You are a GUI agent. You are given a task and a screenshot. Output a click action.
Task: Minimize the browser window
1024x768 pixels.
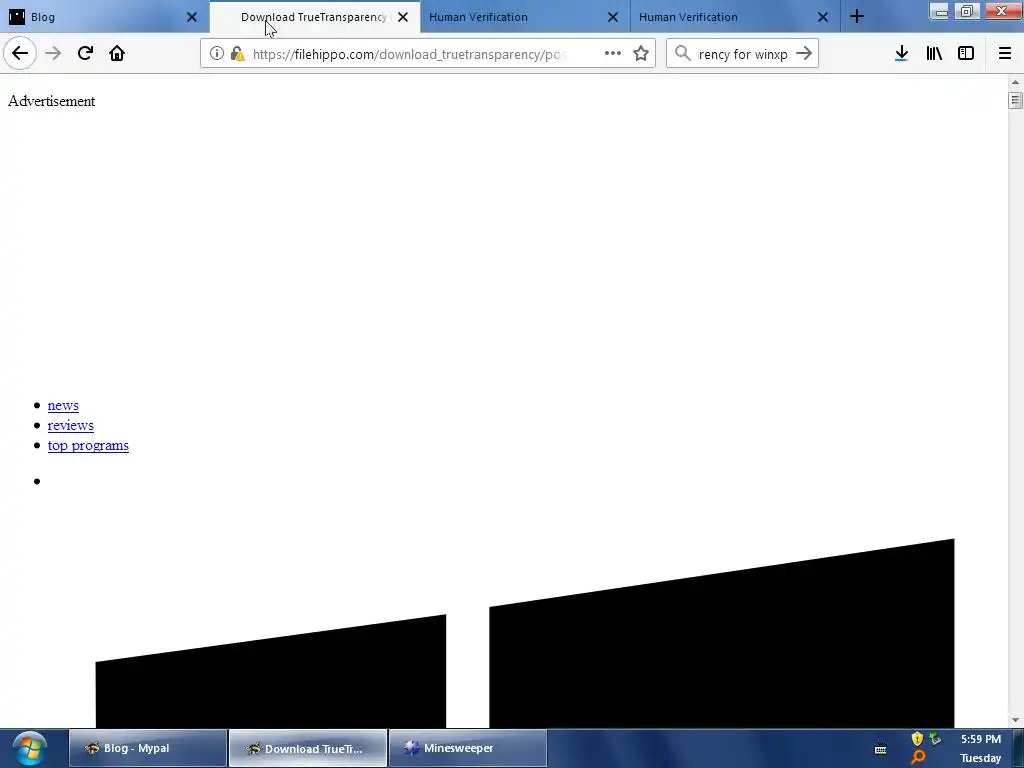pyautogui.click(x=940, y=11)
